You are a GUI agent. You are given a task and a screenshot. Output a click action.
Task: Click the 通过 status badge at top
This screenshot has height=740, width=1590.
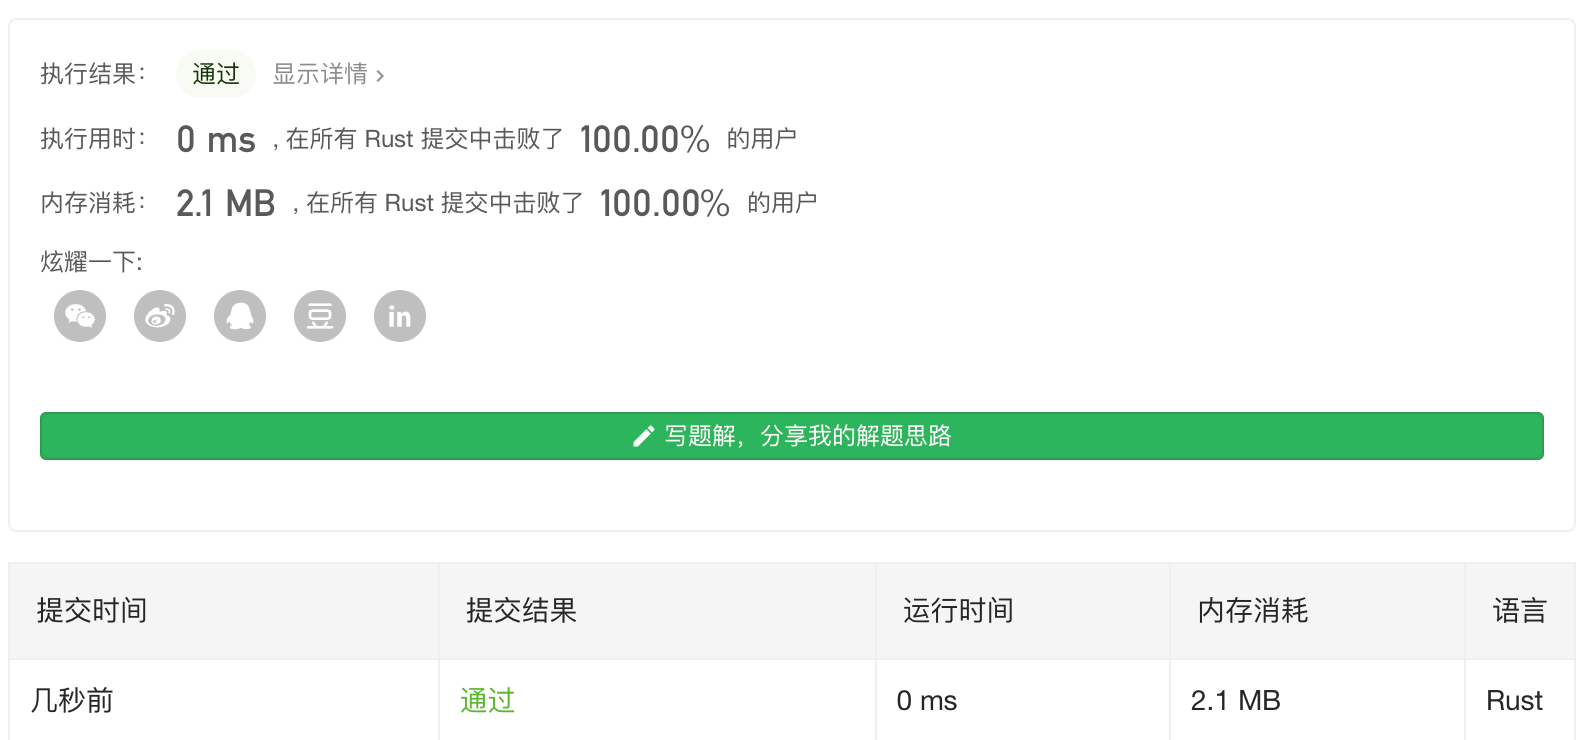(x=216, y=74)
